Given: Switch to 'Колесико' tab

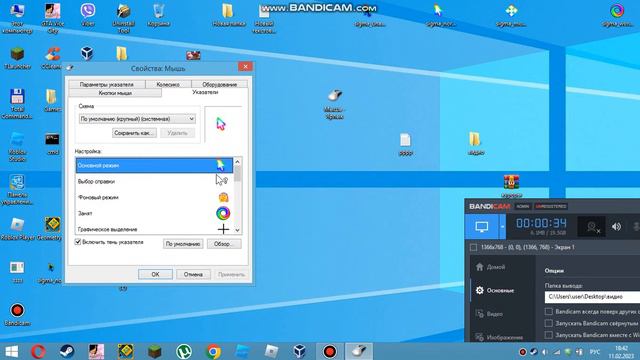Looking at the screenshot, I should pos(168,84).
